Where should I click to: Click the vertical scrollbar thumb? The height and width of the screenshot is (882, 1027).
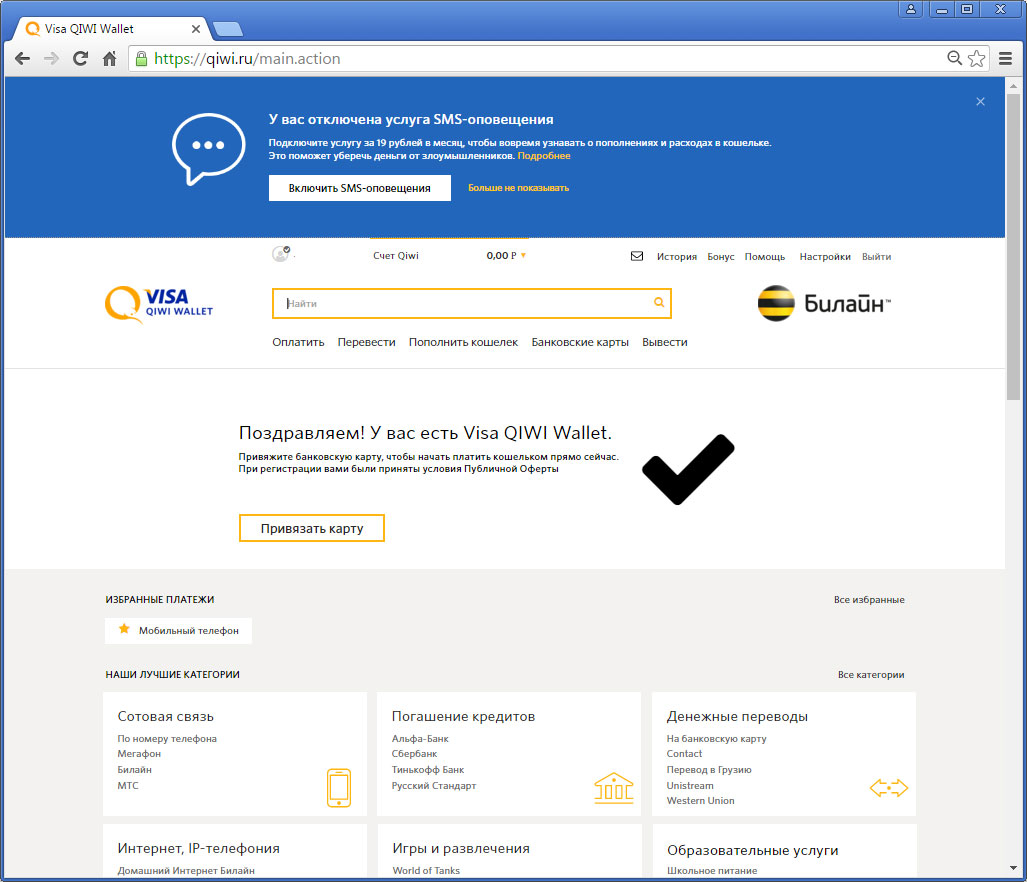click(1013, 246)
